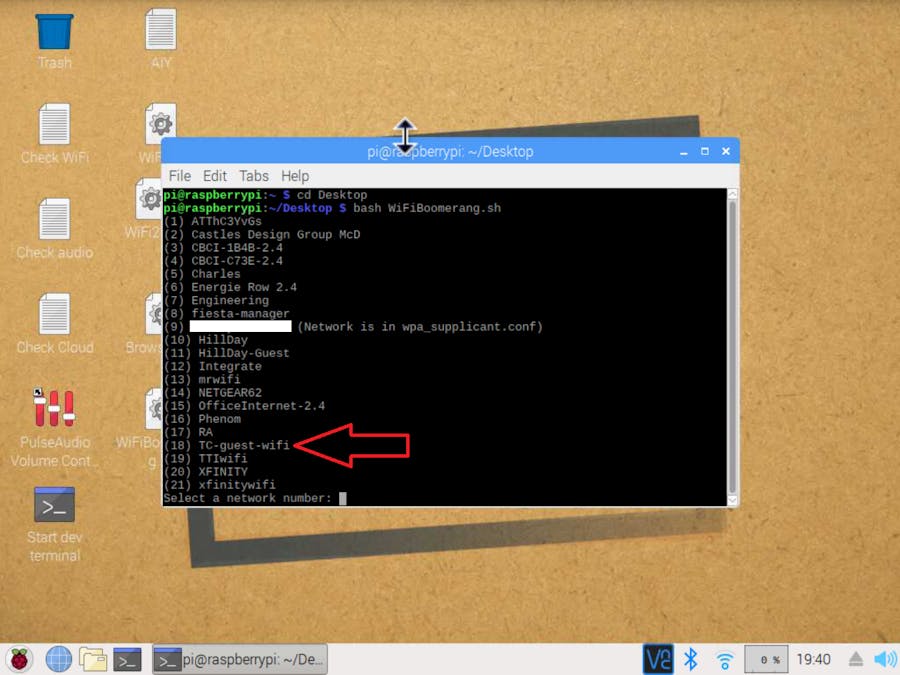
Task: Open the File menu in the terminal
Action: 179,175
